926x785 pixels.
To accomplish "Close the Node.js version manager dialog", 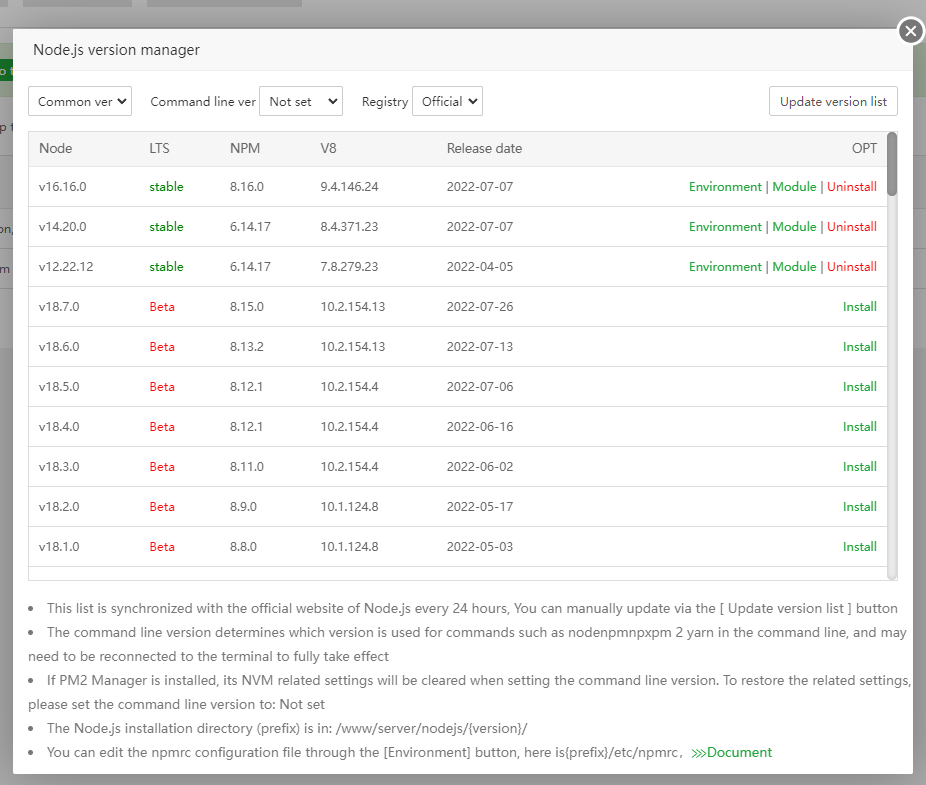I will (x=910, y=31).
